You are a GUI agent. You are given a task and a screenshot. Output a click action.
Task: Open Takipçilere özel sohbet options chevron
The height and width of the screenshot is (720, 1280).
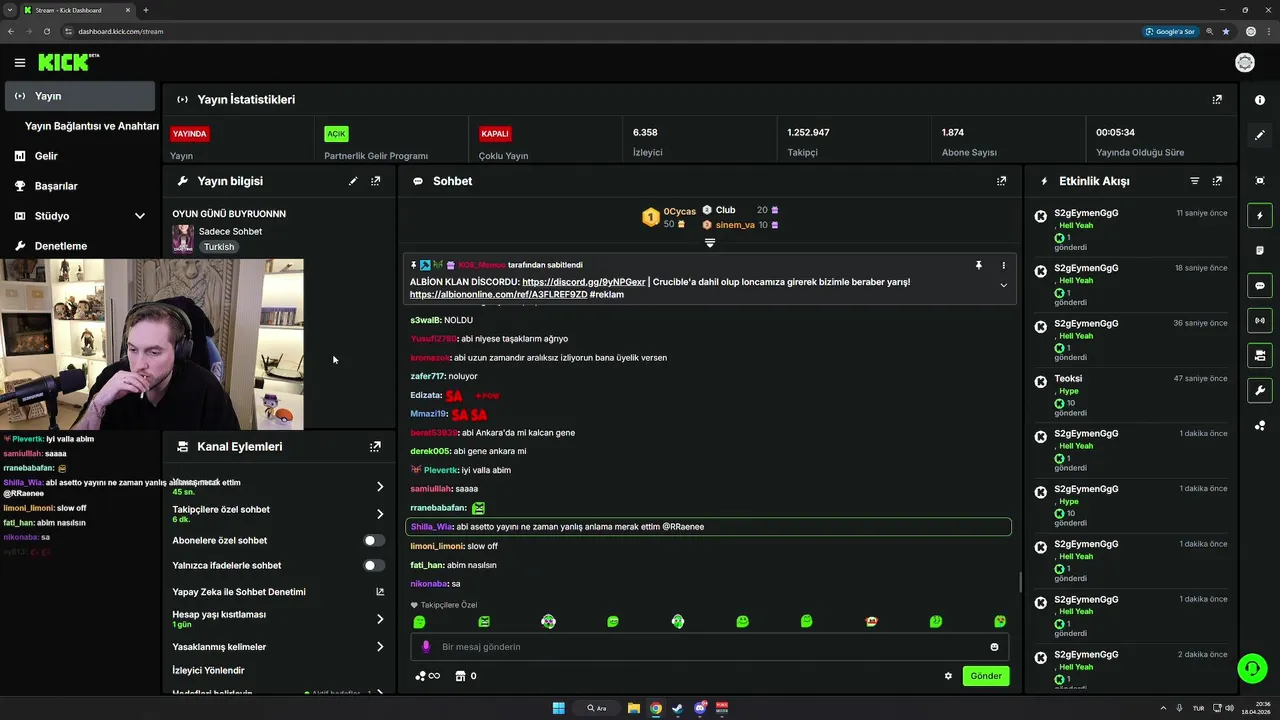(380, 514)
